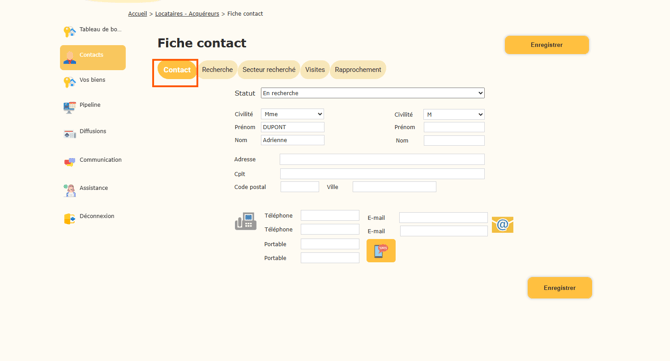Click the Fiche contact breadcrumb text

(245, 14)
